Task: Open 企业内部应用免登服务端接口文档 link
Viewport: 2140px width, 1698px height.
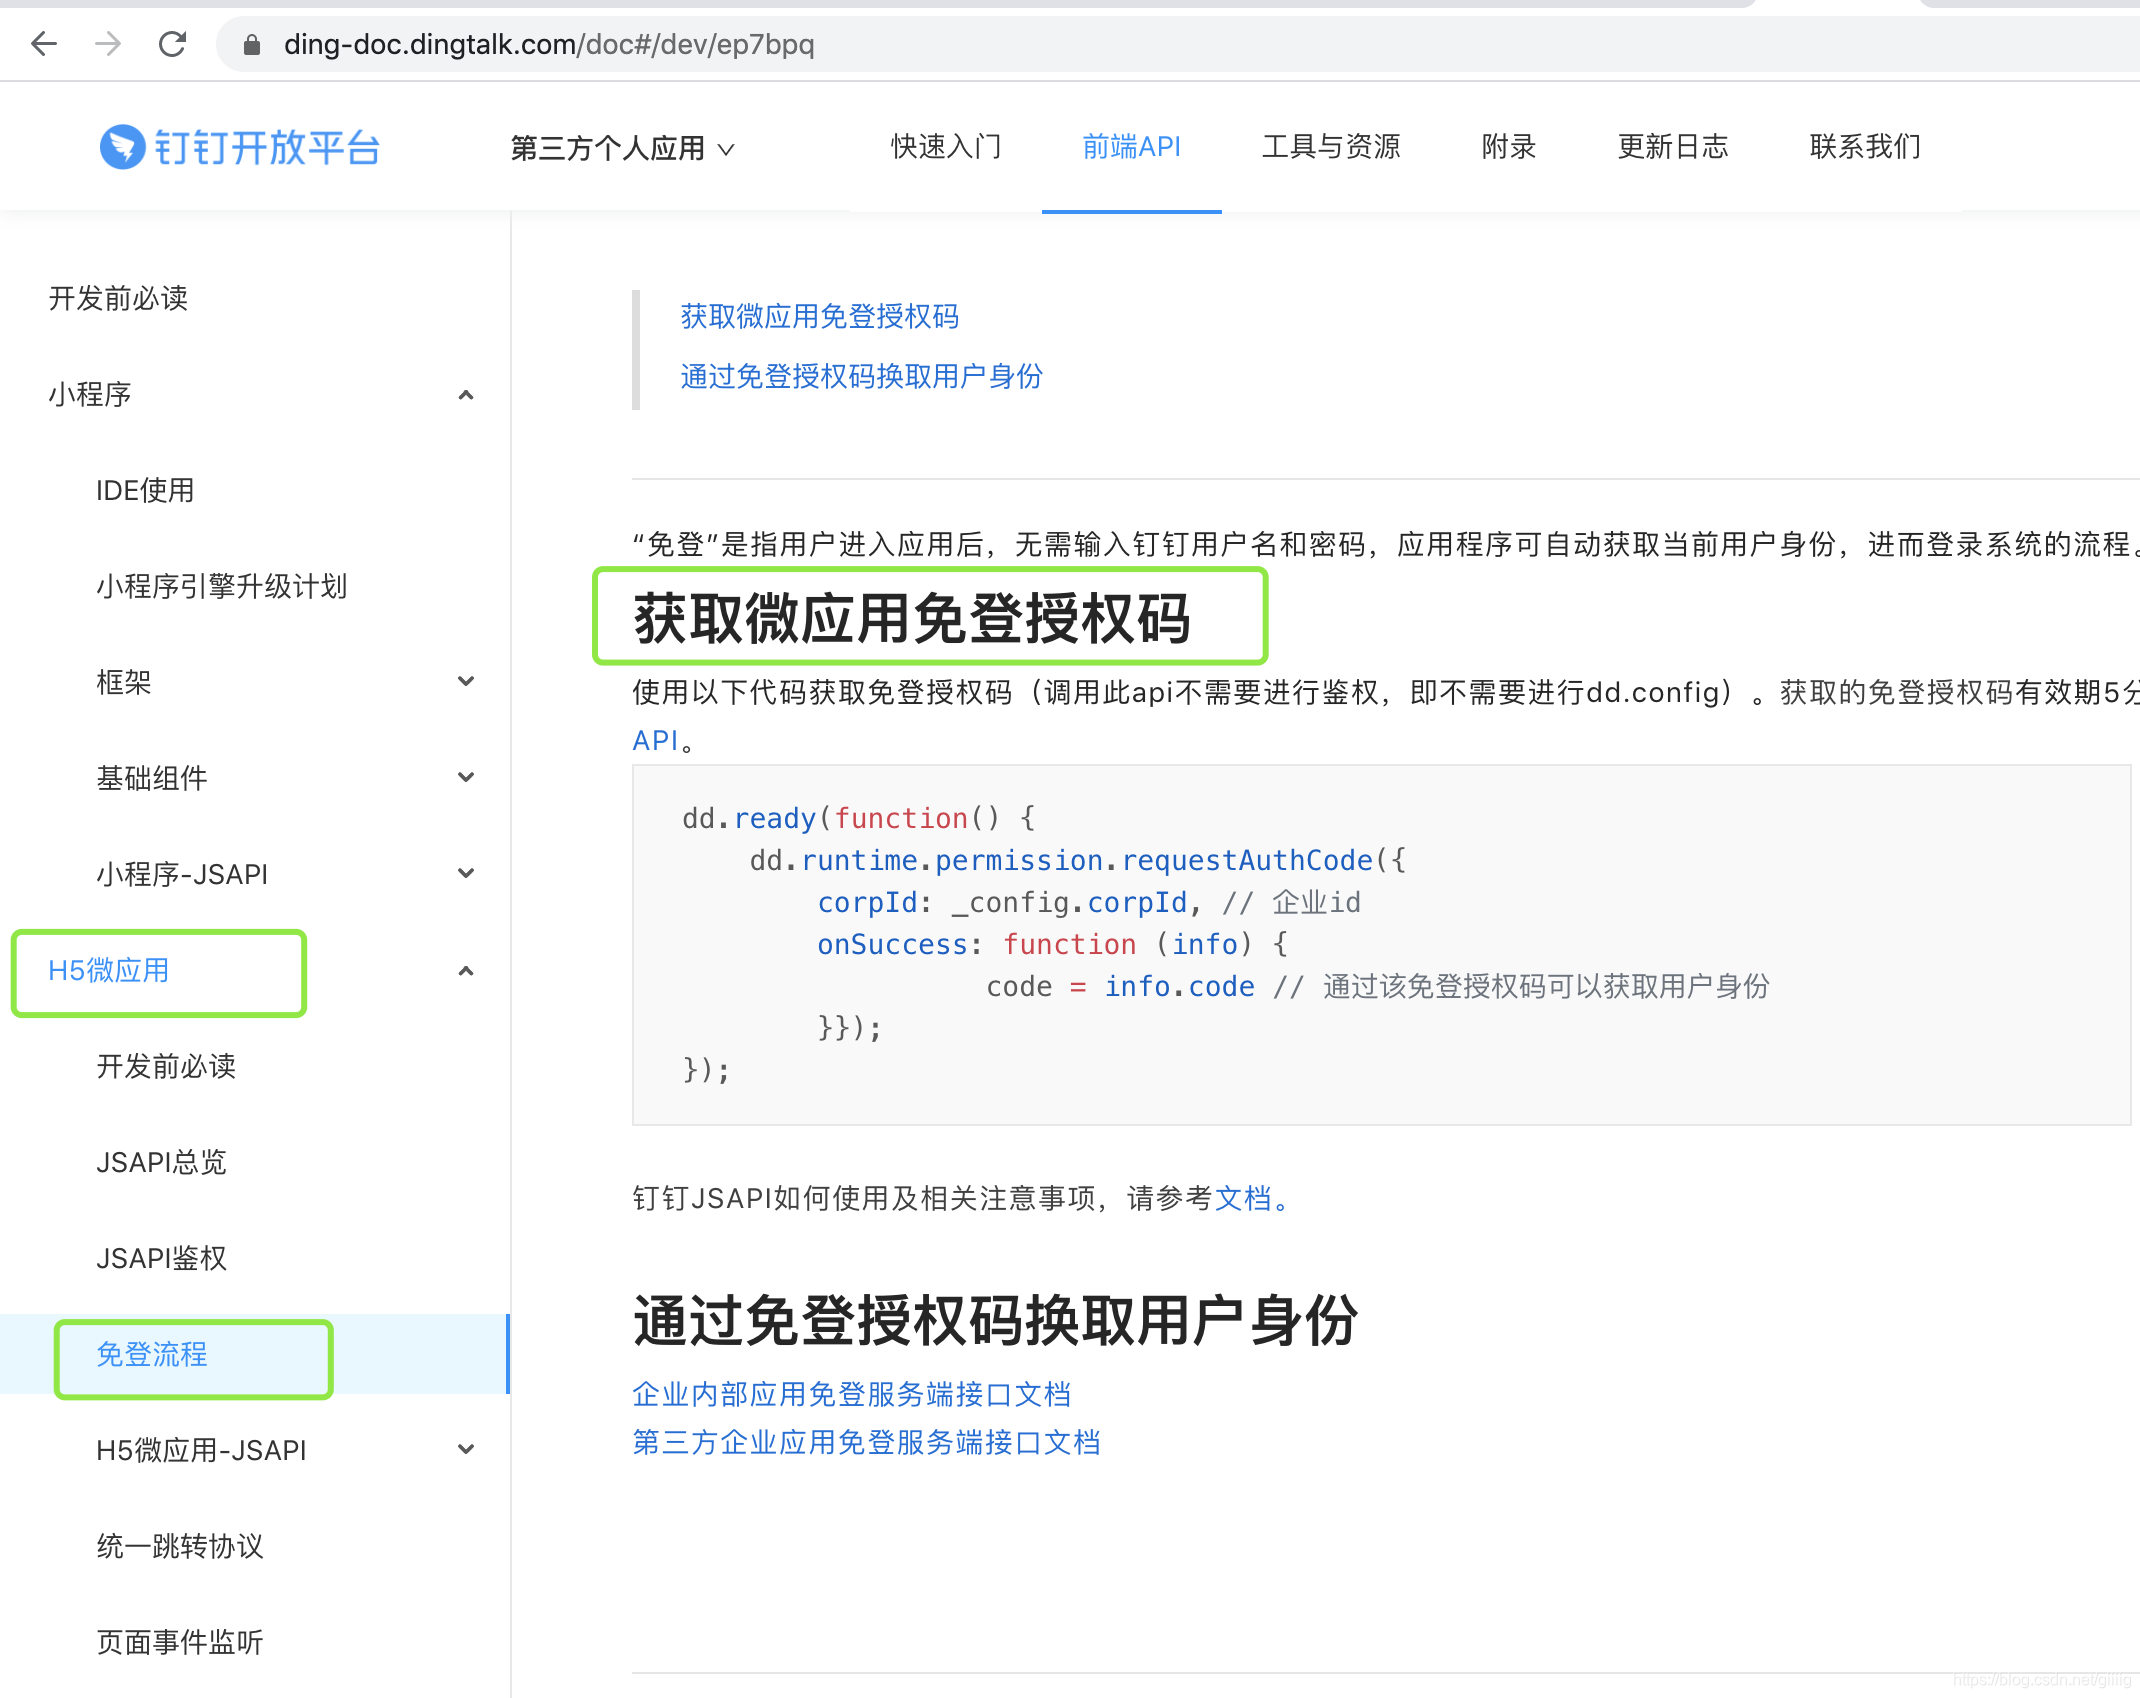Action: click(851, 1395)
